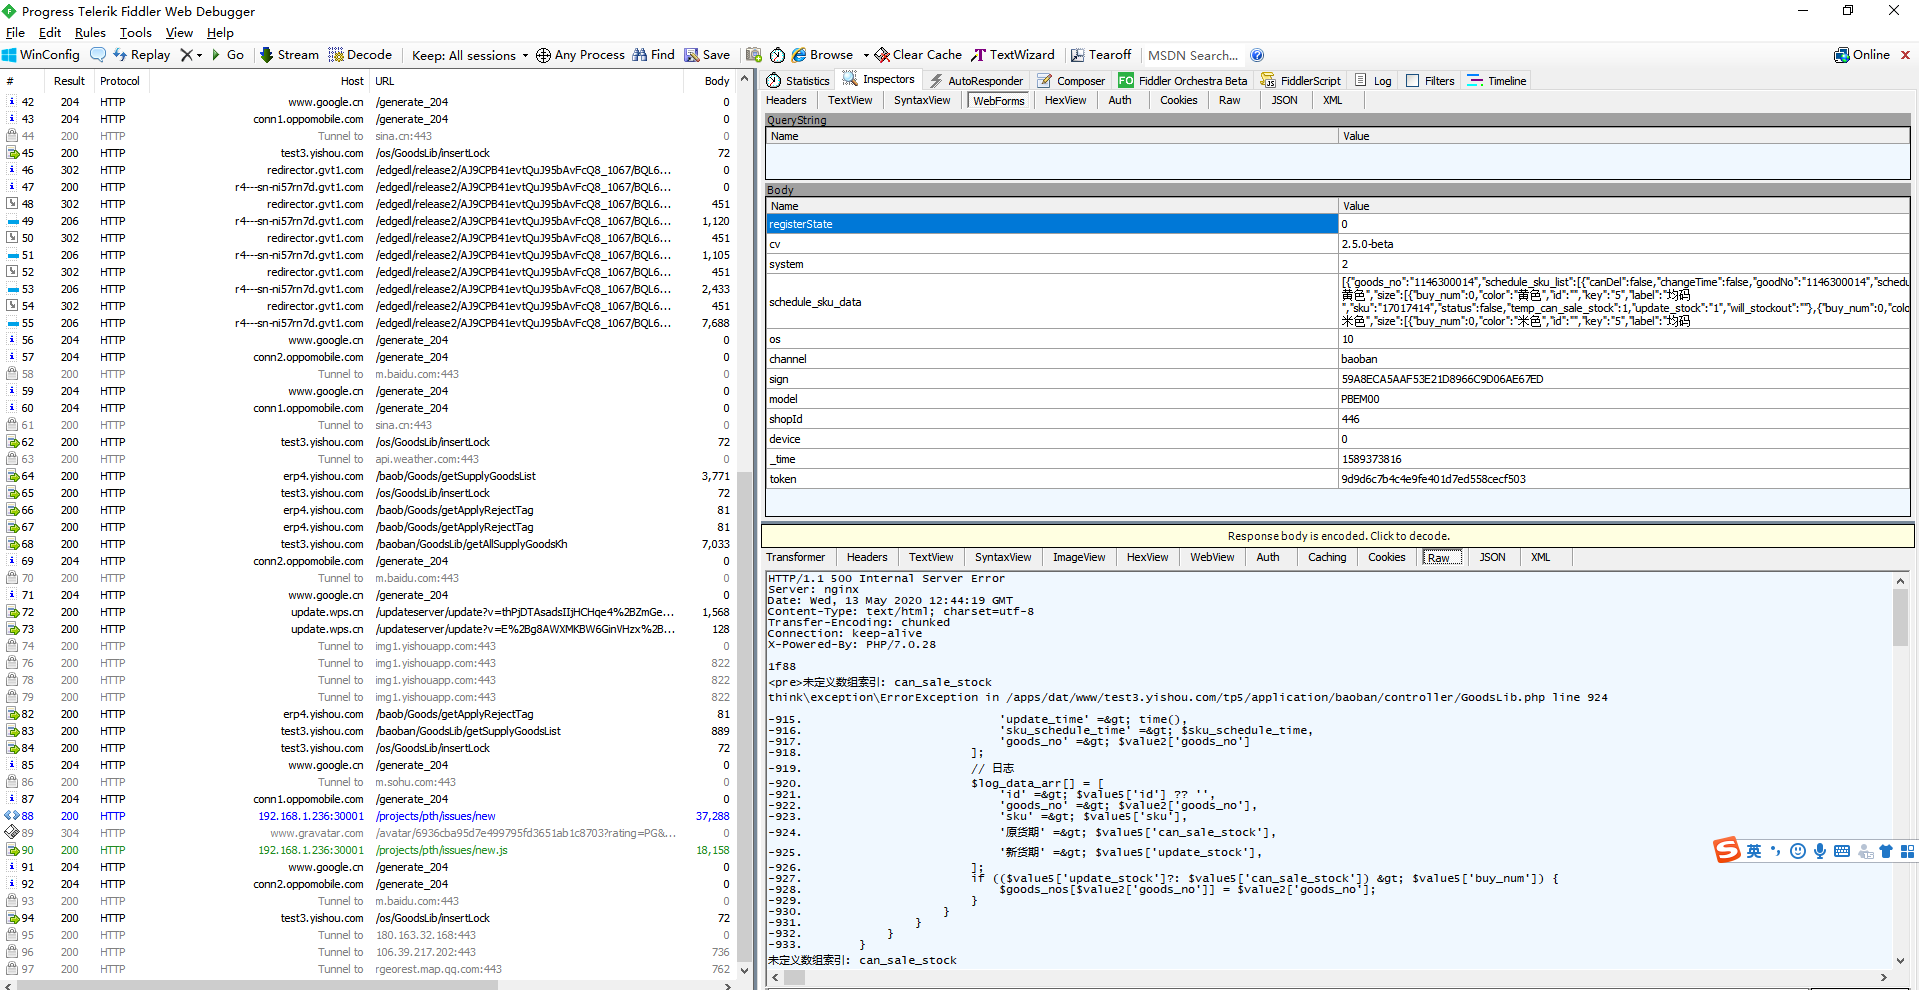
Task: Open Fiddler Orchestra Beta tab
Action: 1183,80
